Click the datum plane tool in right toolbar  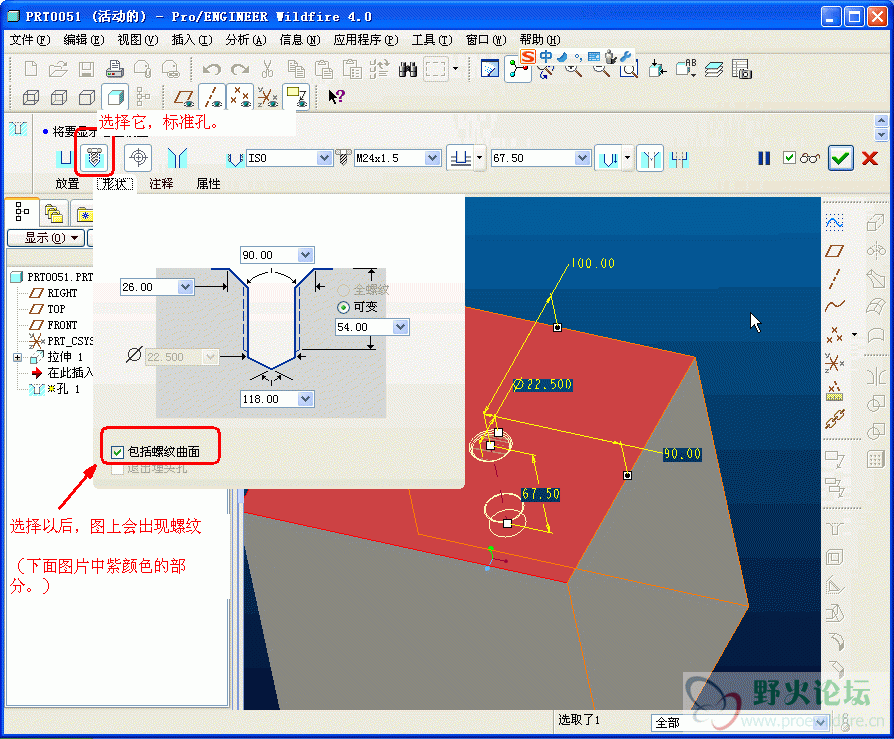point(835,250)
